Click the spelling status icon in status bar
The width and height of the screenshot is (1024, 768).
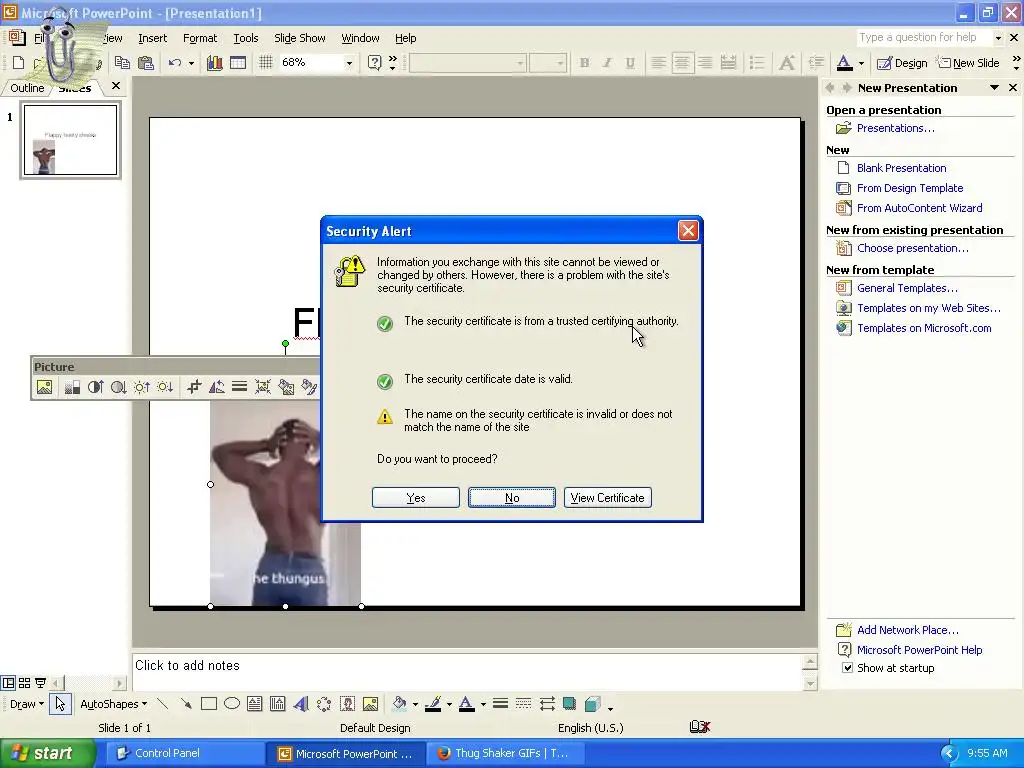(699, 727)
